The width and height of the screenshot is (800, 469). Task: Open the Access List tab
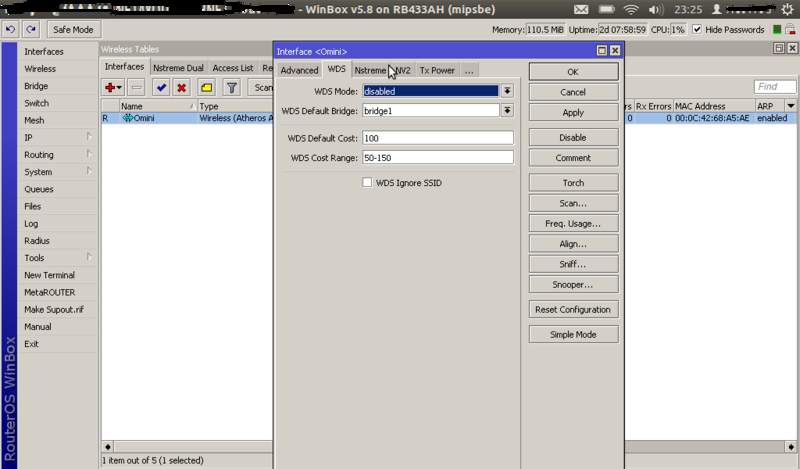[233, 68]
